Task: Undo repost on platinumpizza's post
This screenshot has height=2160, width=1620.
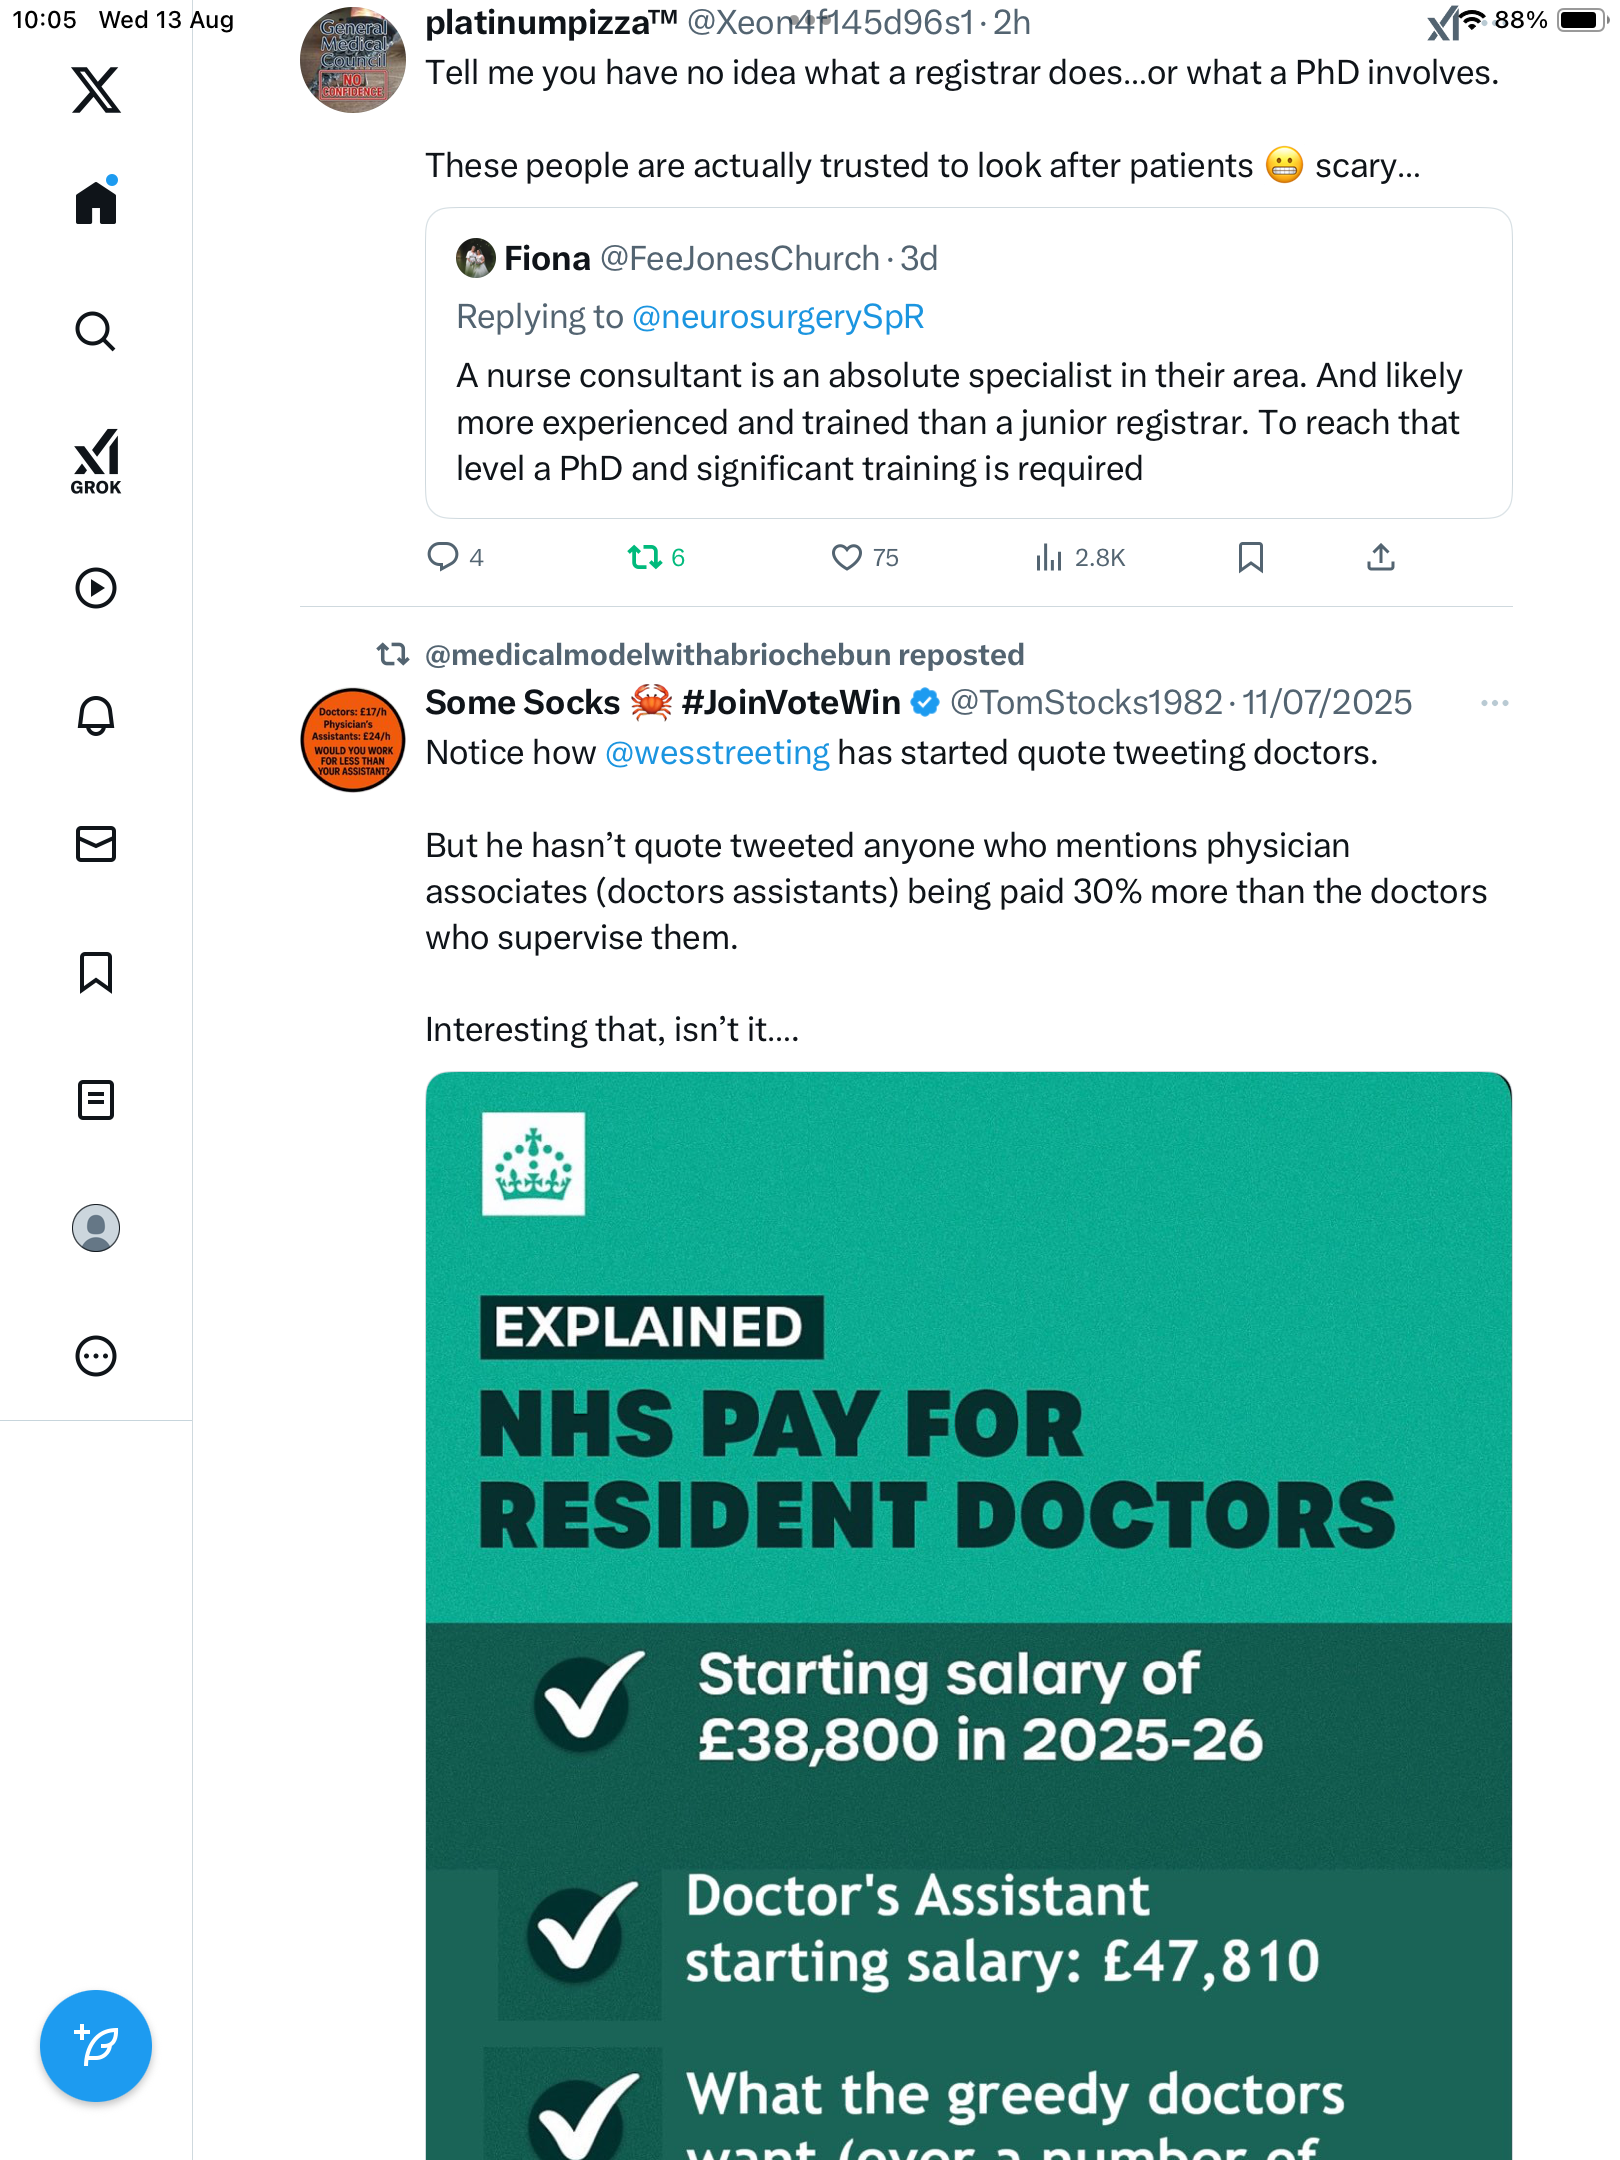Action: [x=645, y=557]
